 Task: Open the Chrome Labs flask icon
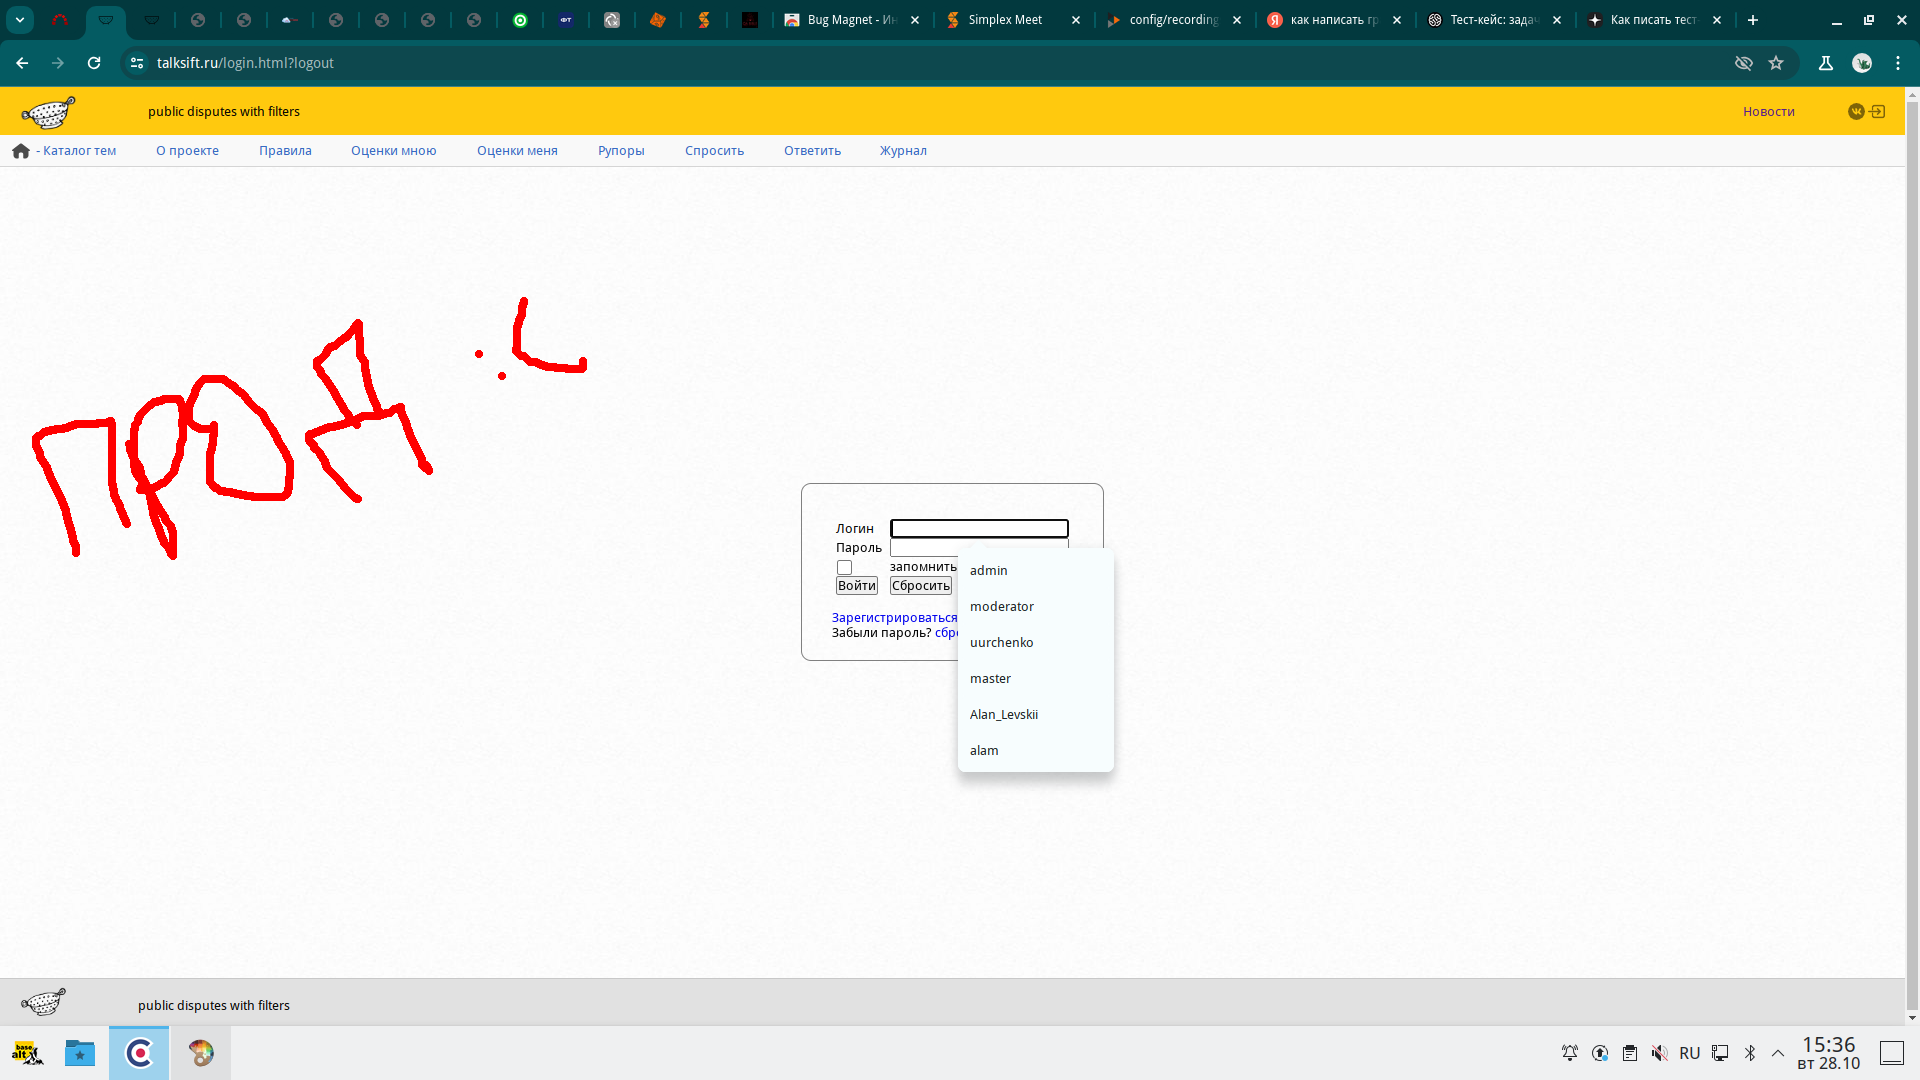(1825, 63)
